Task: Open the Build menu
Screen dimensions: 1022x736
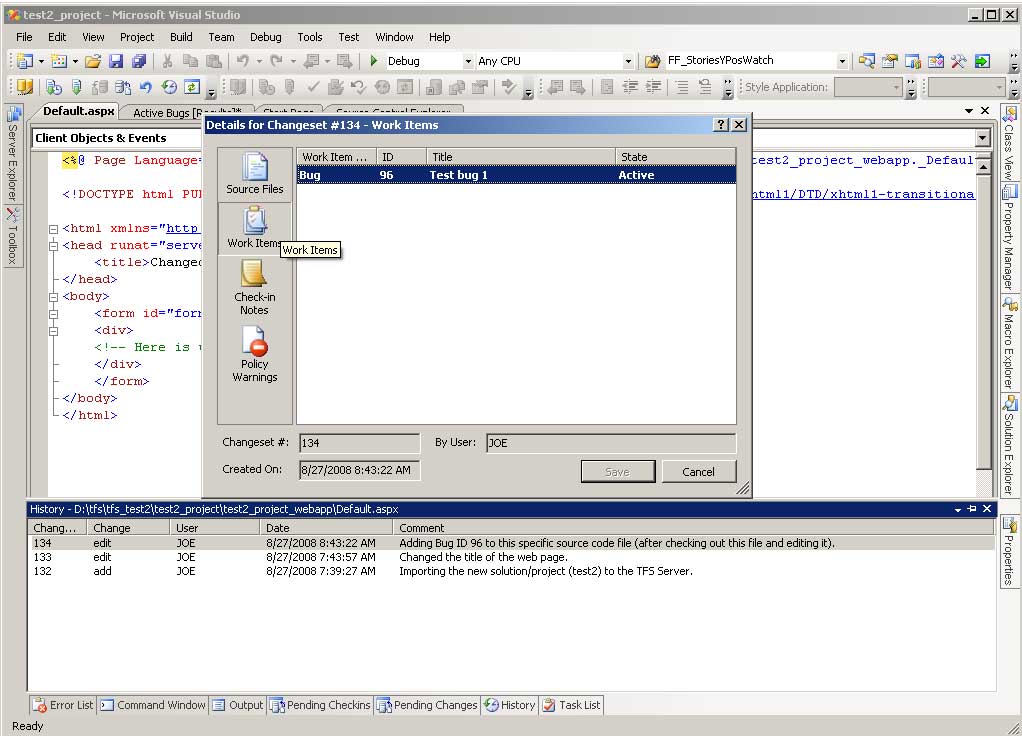Action: click(181, 37)
